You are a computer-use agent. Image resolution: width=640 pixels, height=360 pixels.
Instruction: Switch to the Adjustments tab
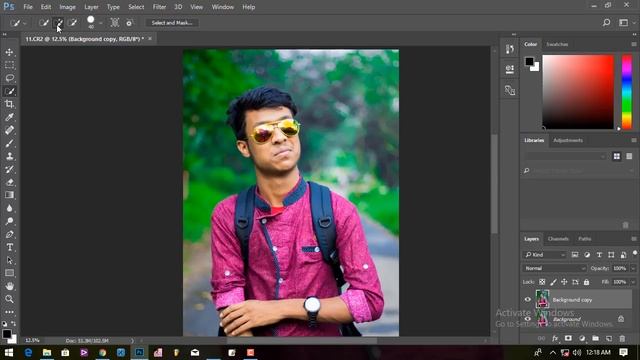568,140
